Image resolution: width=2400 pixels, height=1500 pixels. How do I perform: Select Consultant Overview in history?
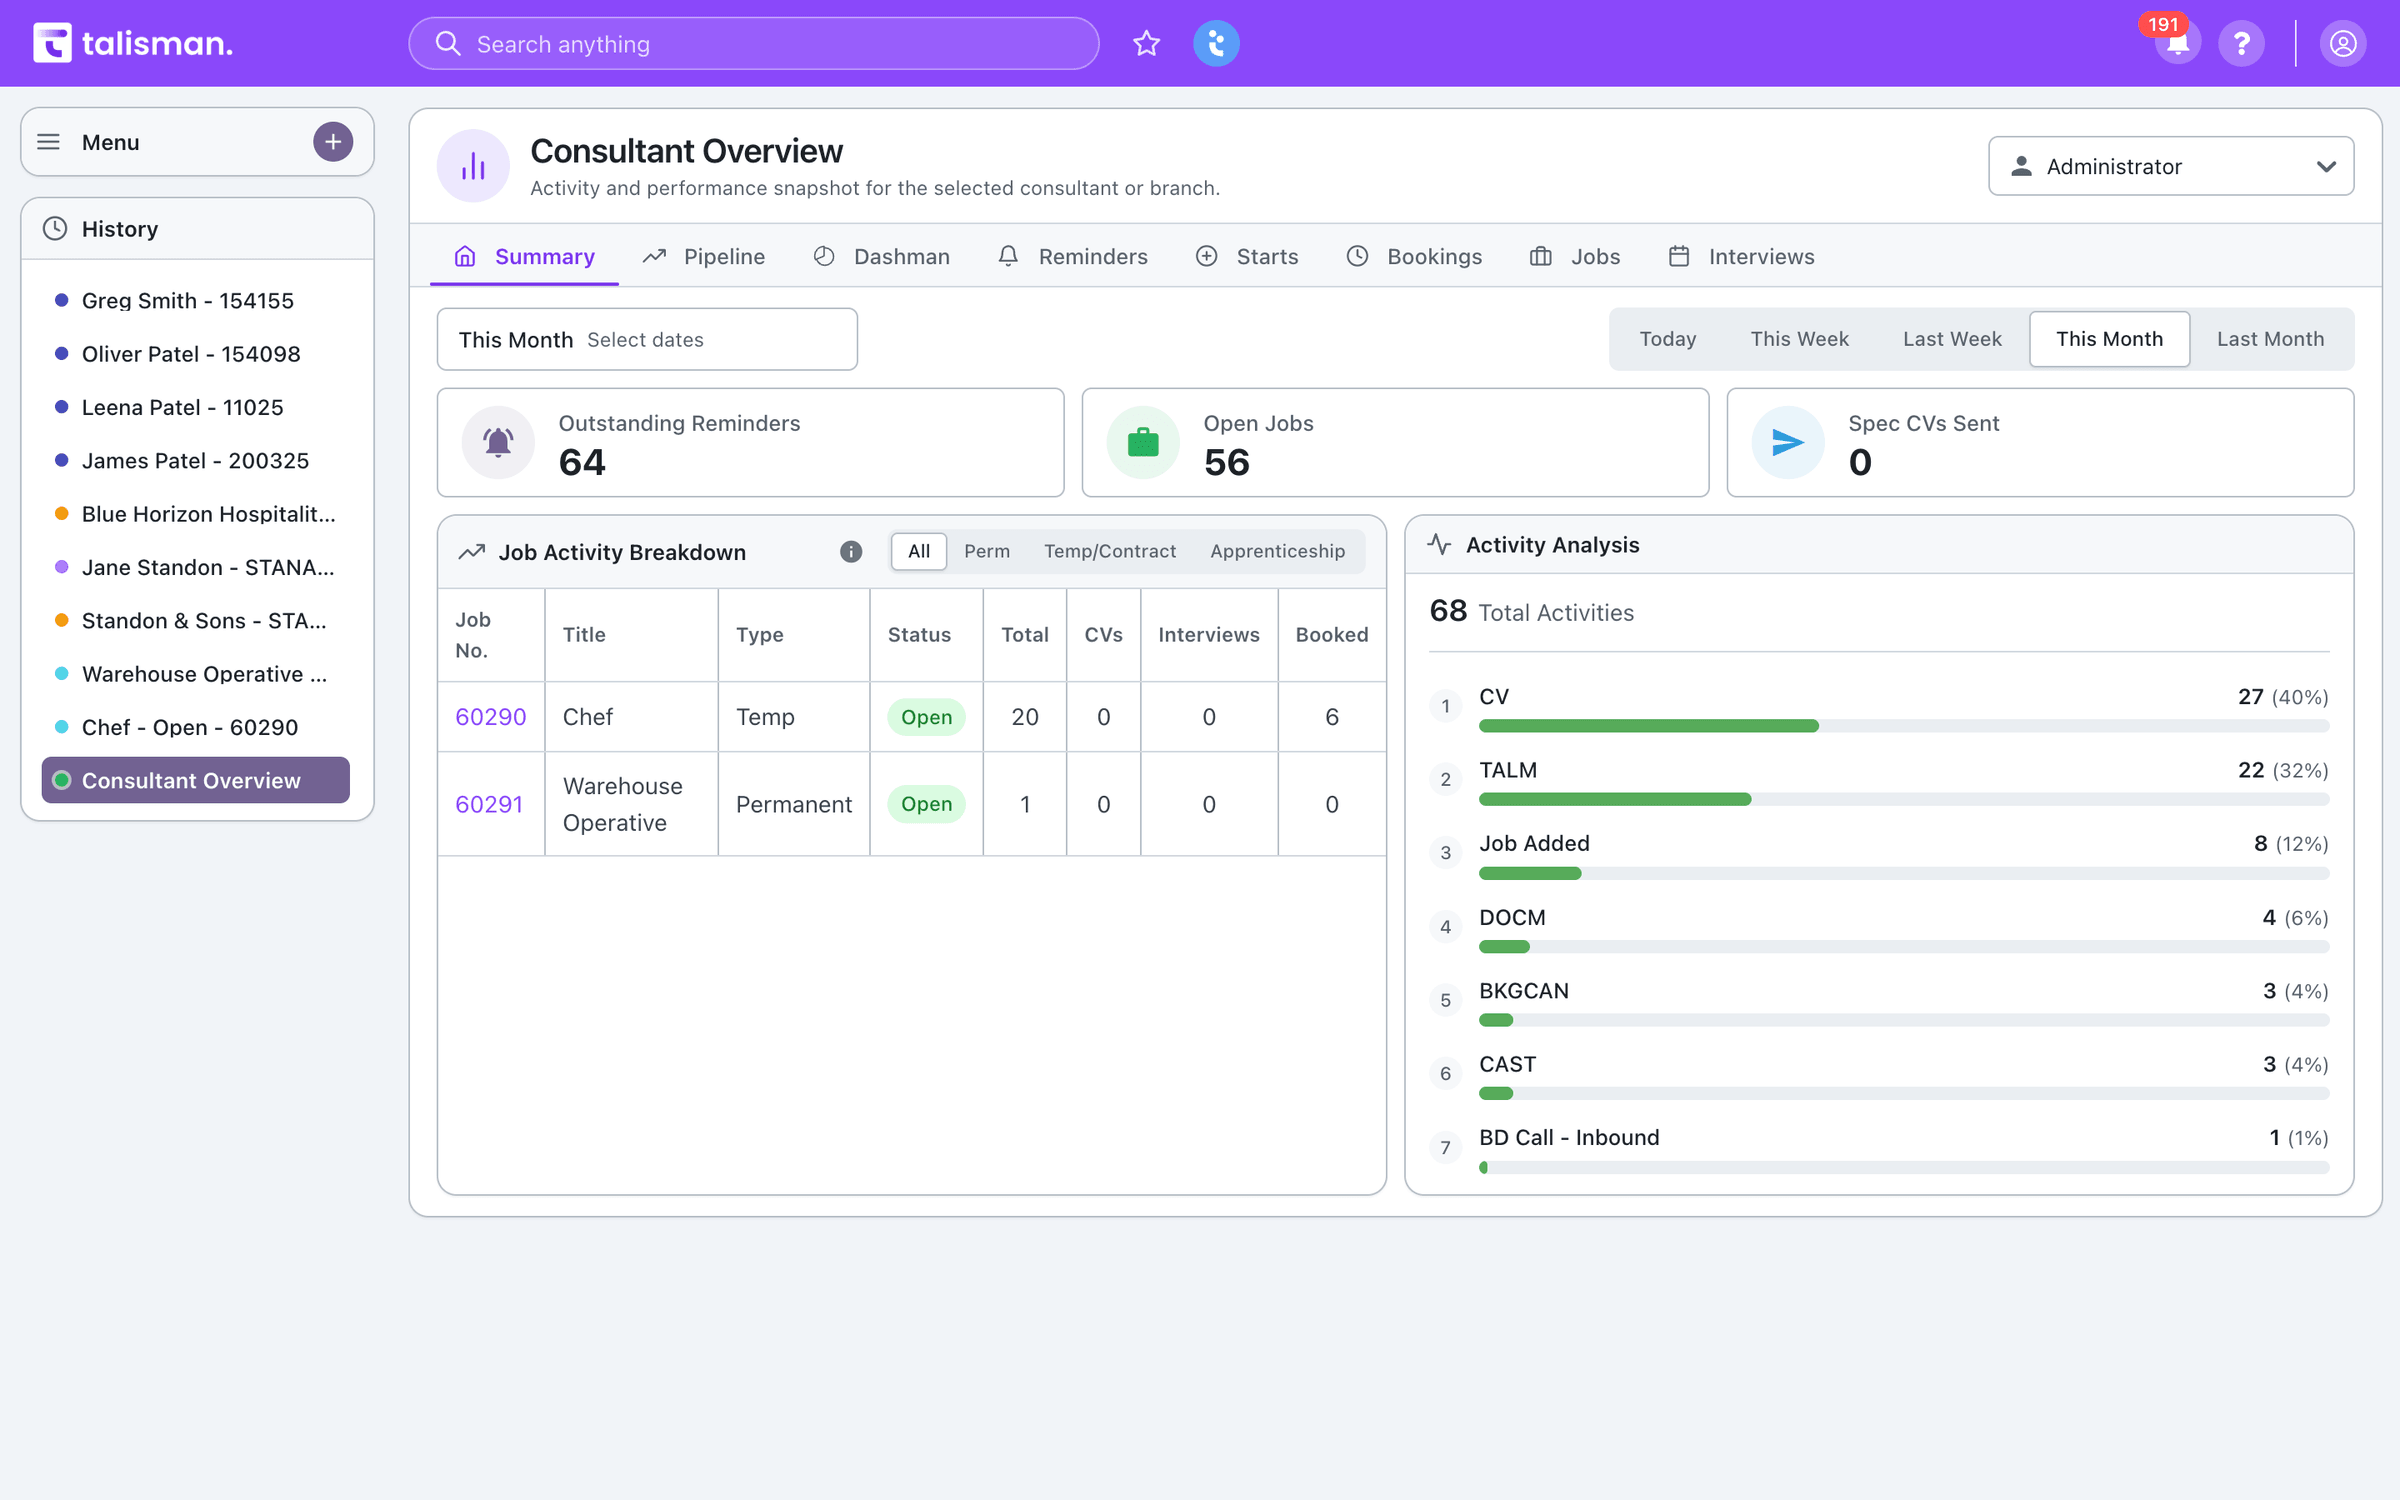pyautogui.click(x=196, y=780)
